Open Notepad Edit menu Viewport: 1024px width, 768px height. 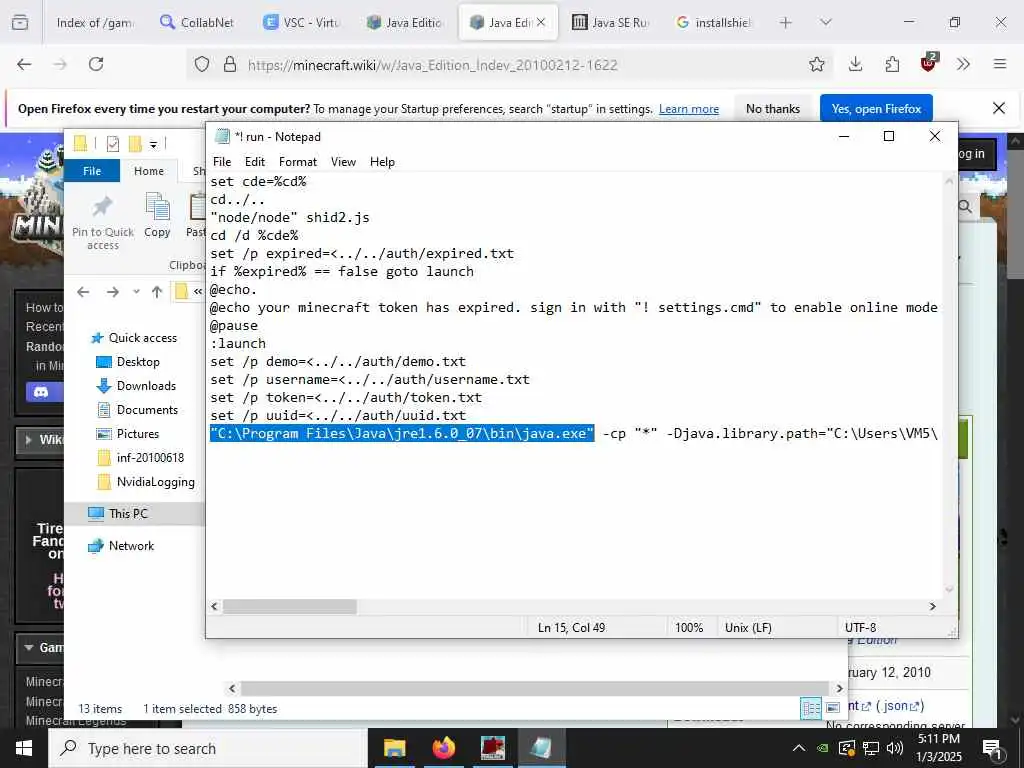(x=255, y=162)
